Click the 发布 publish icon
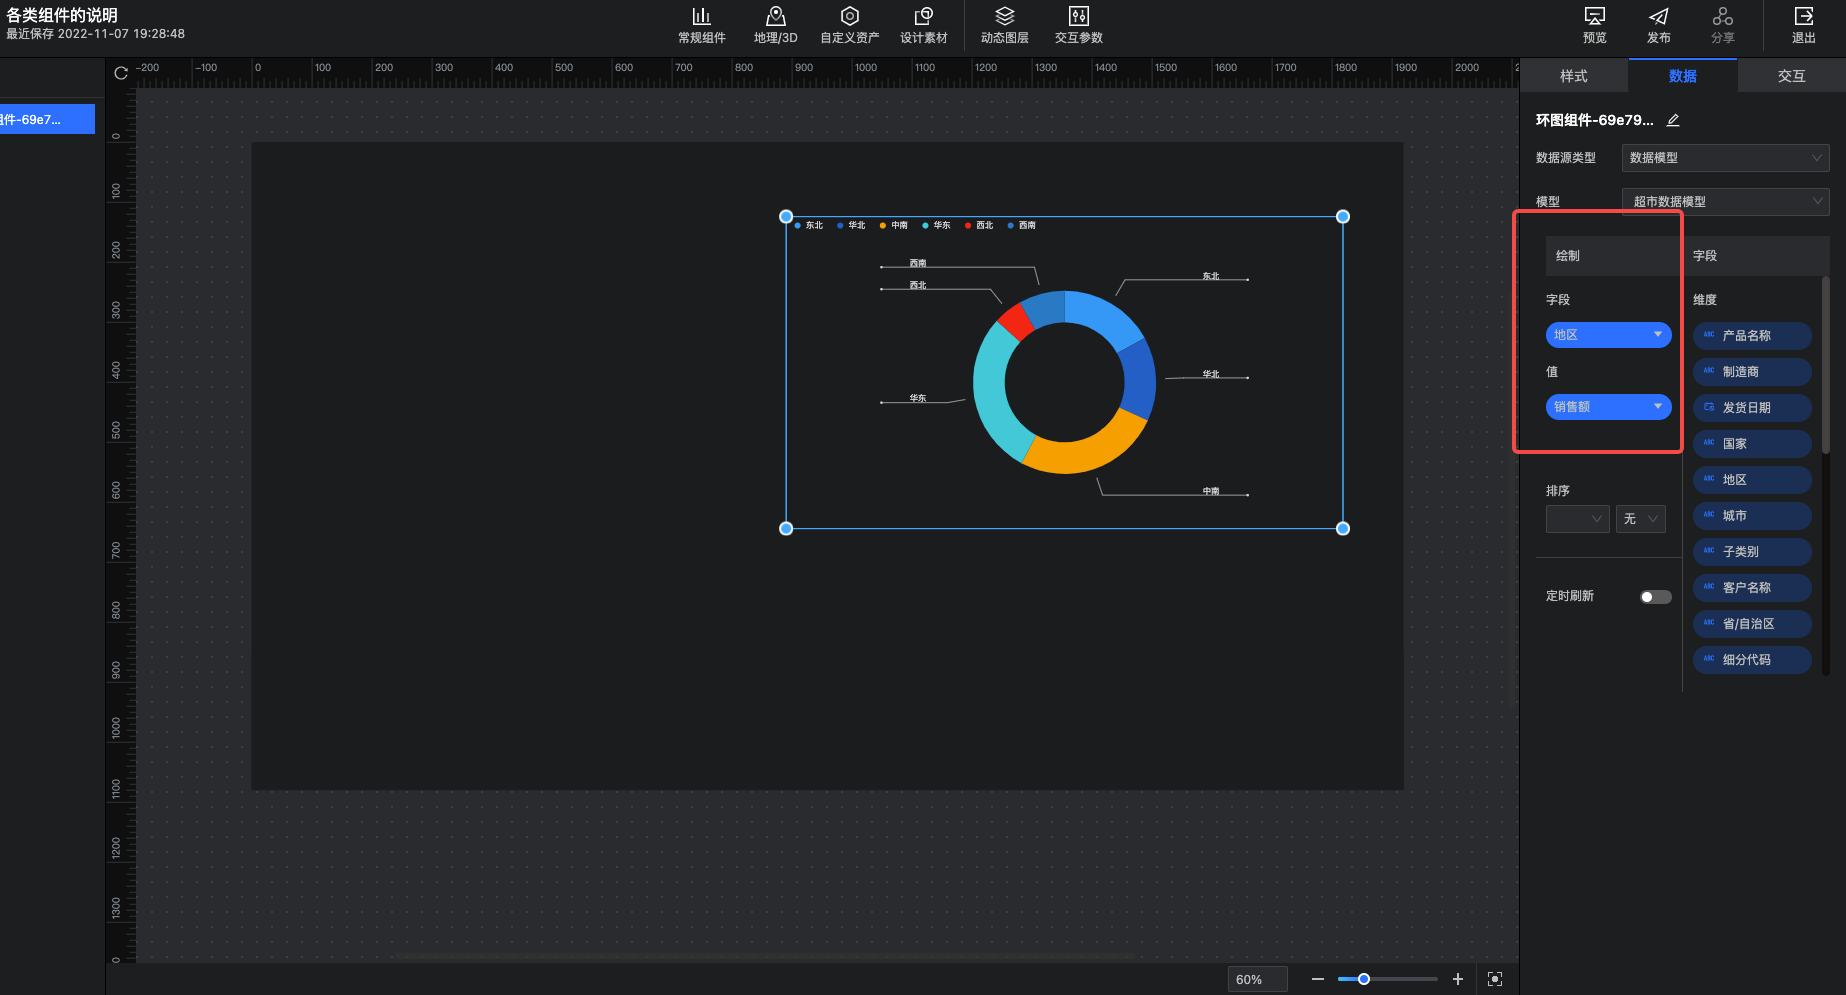This screenshot has height=995, width=1846. pos(1659,17)
